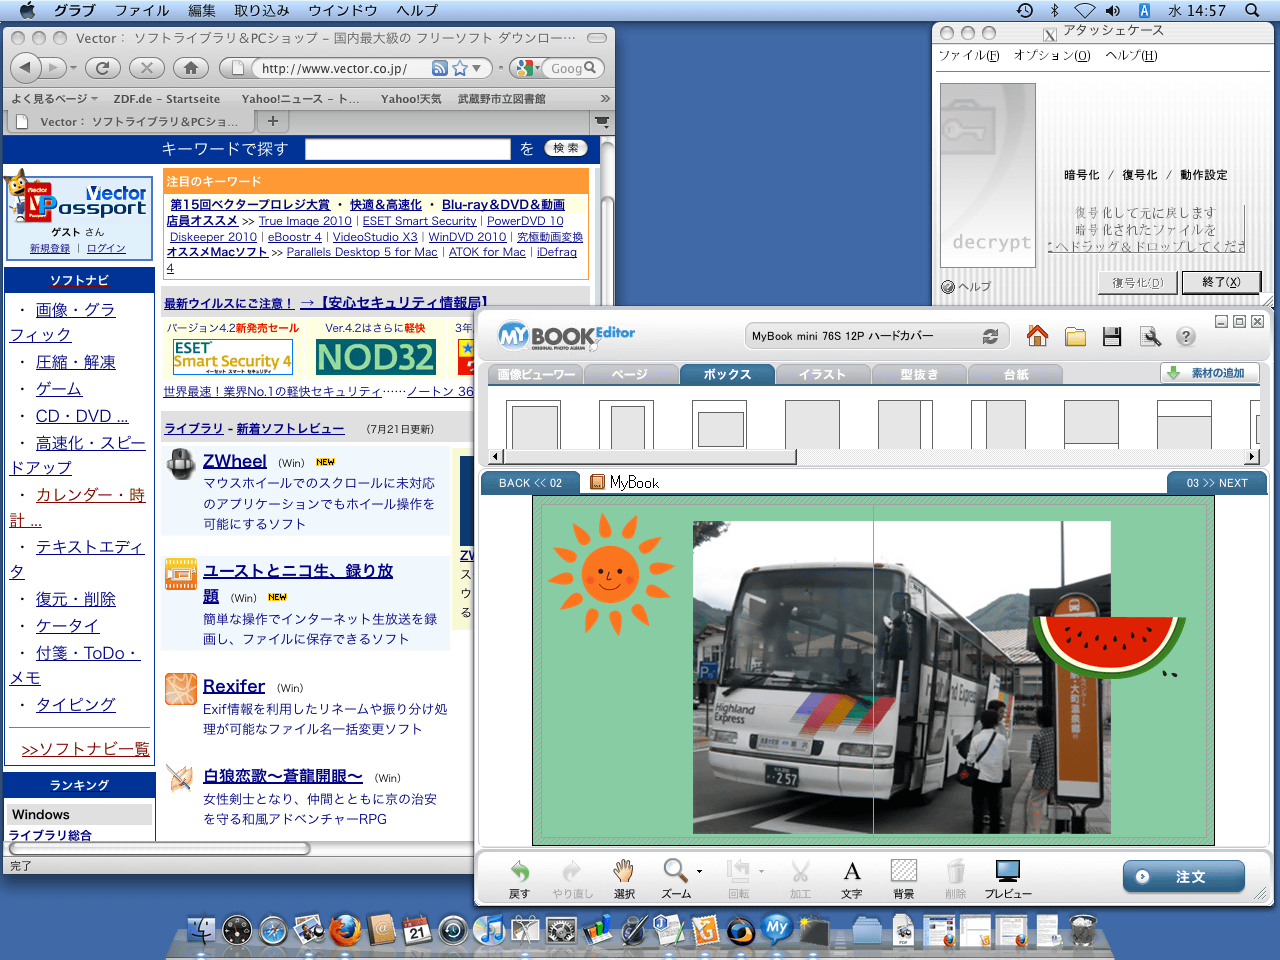Open Finder from the Dock
Viewport: 1280px width, 960px height.
point(201,930)
